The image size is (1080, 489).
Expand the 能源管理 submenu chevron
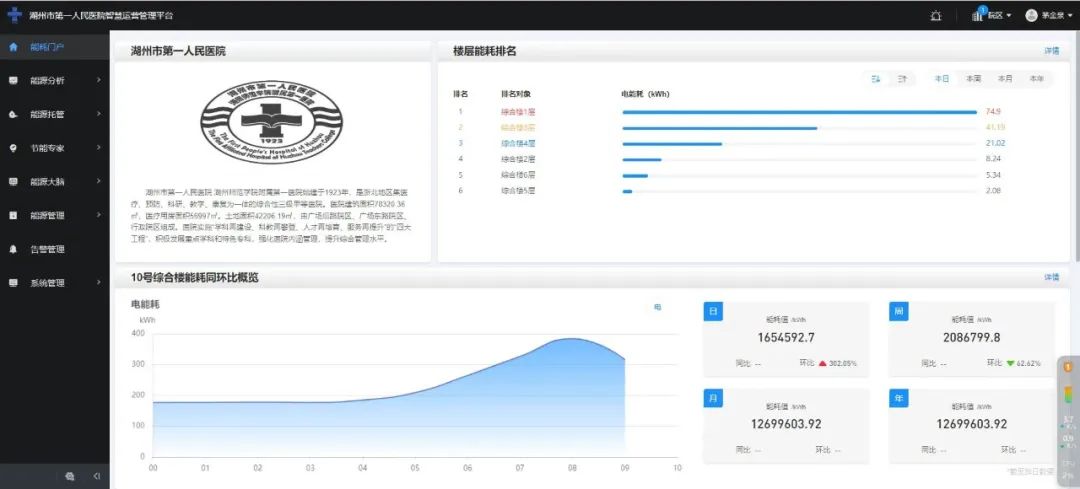point(98,216)
